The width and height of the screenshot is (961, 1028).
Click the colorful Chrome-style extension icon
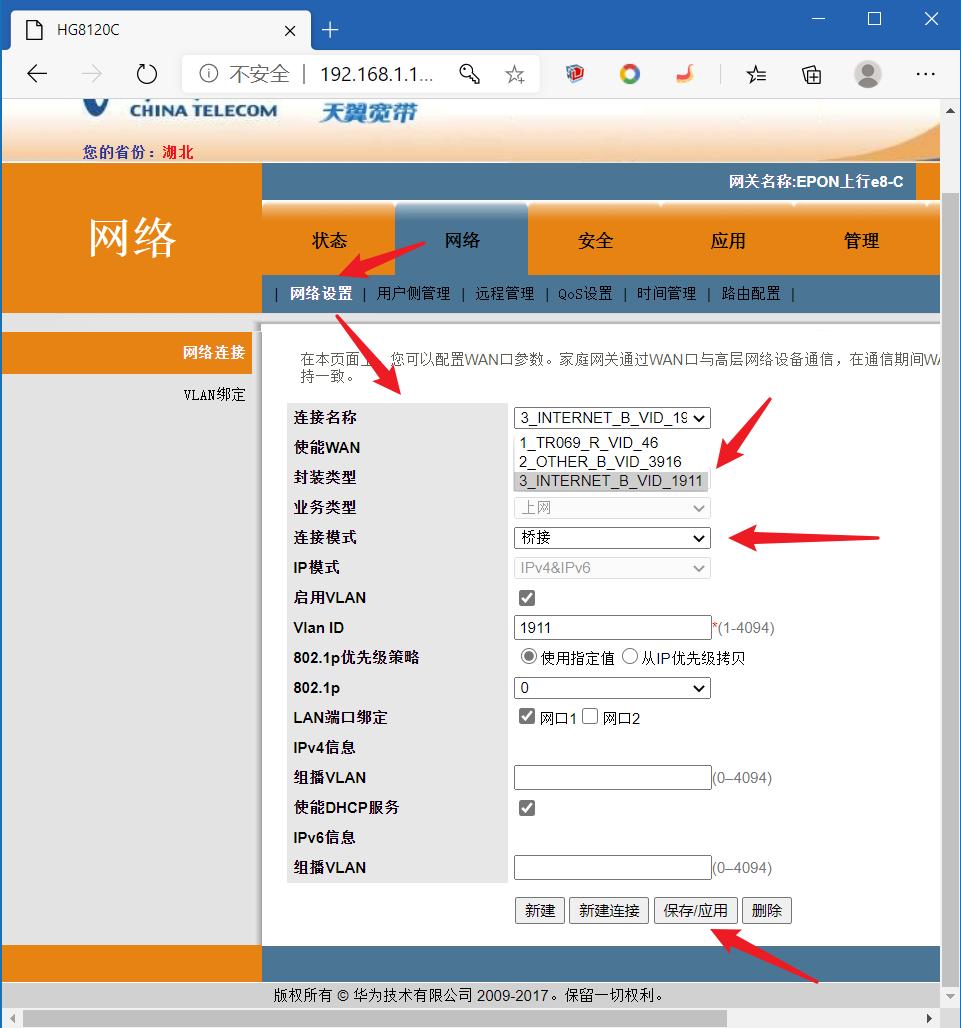629,73
